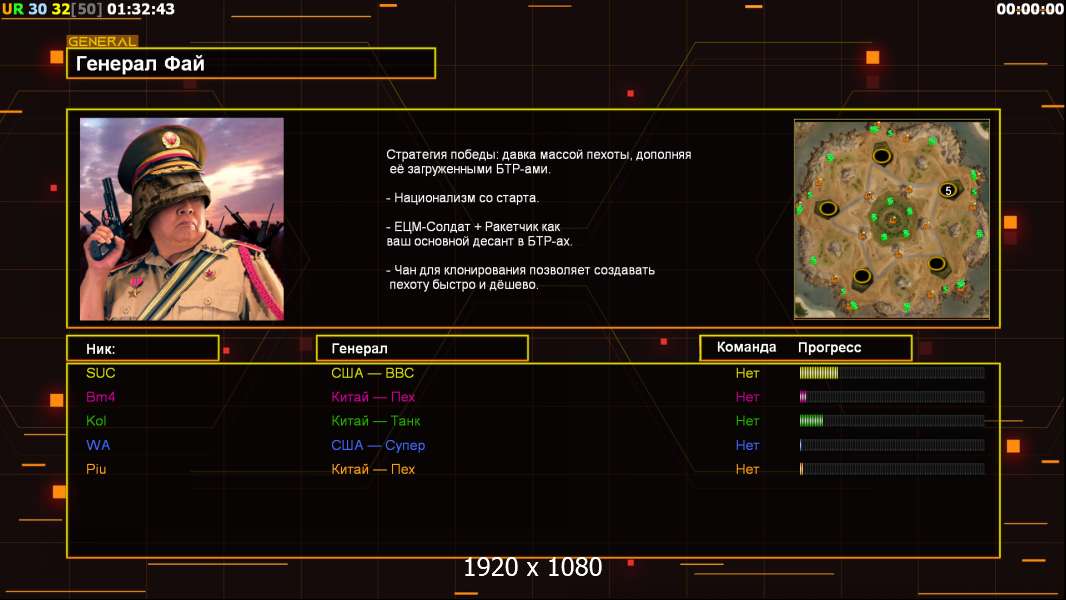Viewport: 1066px width, 600px height.
Task: Click Piu's Китай — Пех general entry
Action: point(373,469)
